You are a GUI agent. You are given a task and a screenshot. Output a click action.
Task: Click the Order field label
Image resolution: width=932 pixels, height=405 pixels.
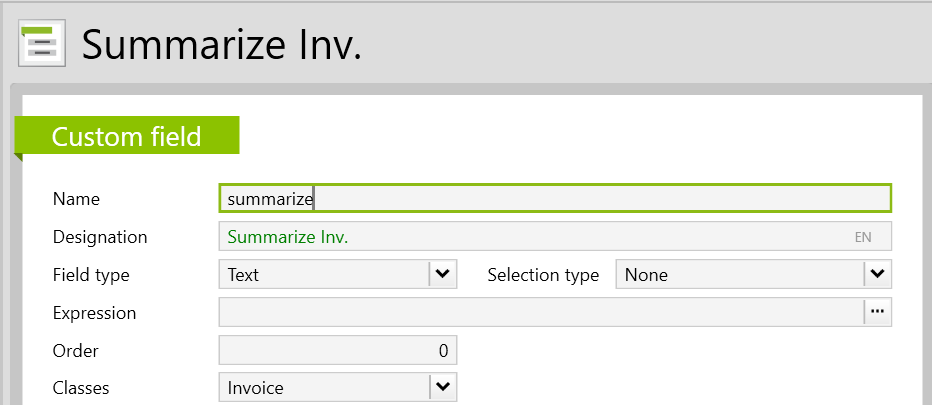(75, 350)
